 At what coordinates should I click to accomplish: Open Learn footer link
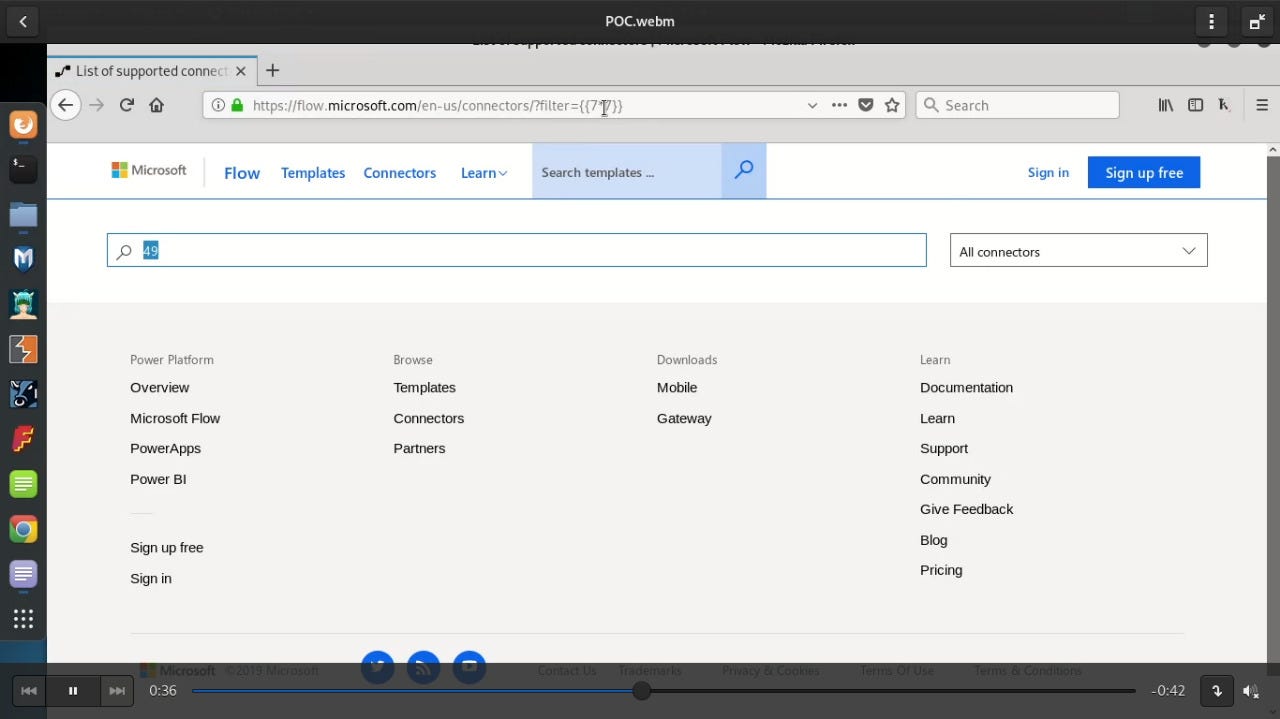(x=937, y=418)
